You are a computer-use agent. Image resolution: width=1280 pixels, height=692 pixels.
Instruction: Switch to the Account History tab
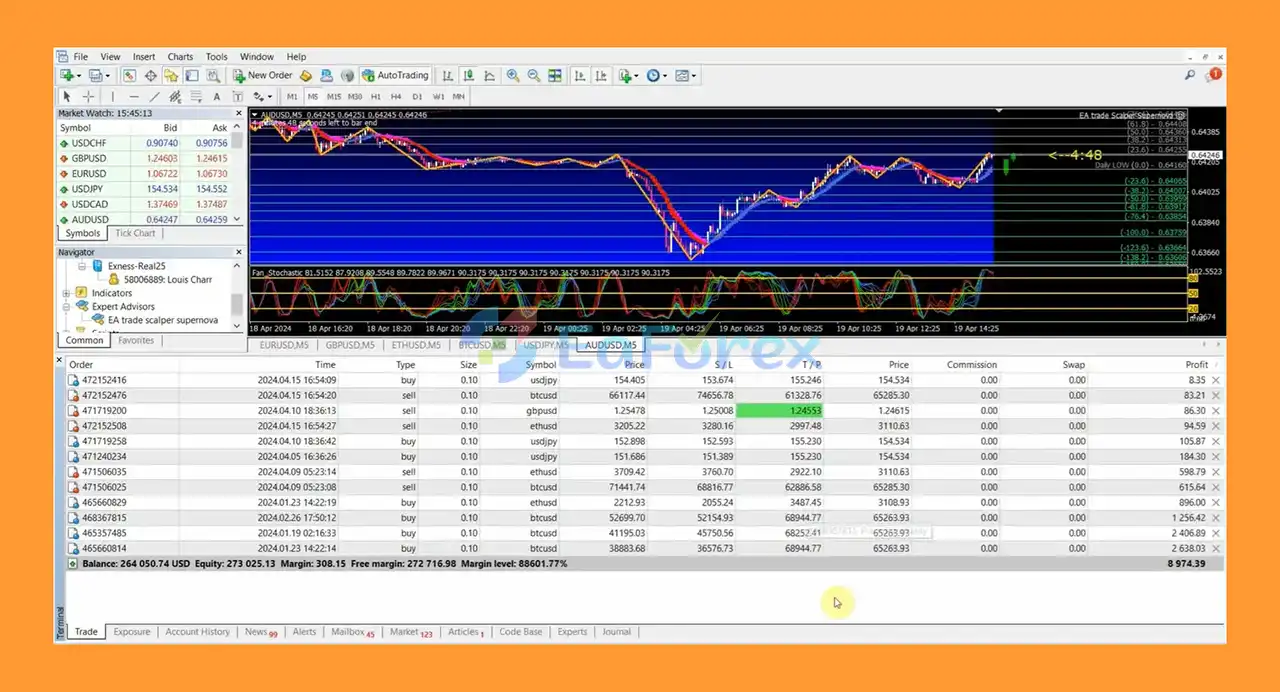(197, 632)
